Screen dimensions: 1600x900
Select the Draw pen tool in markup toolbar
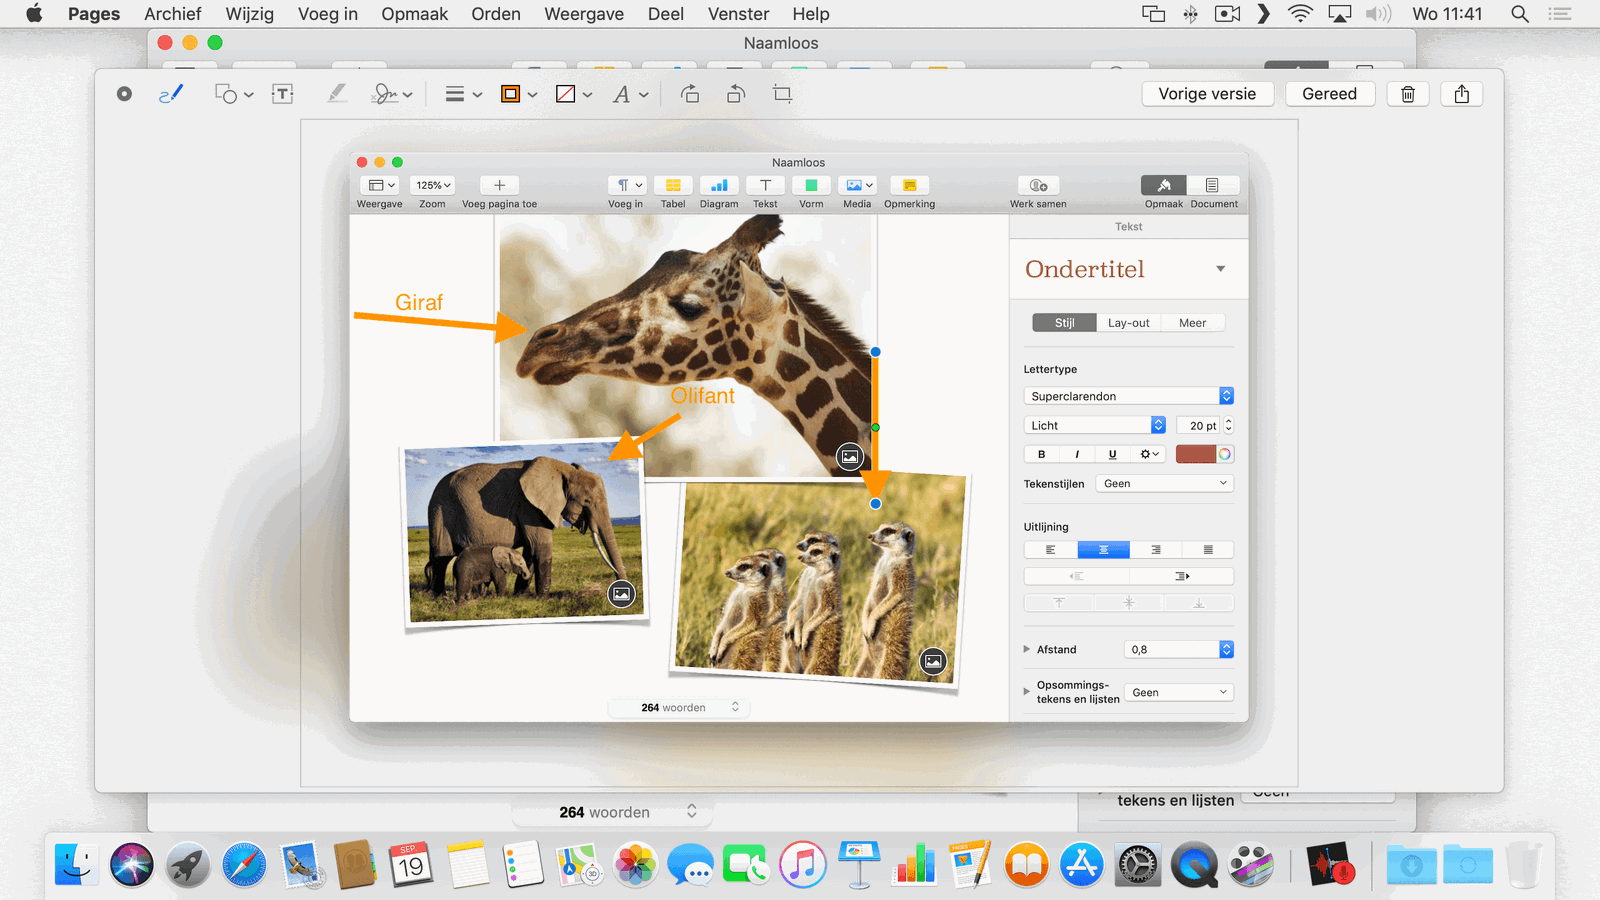[x=171, y=94]
